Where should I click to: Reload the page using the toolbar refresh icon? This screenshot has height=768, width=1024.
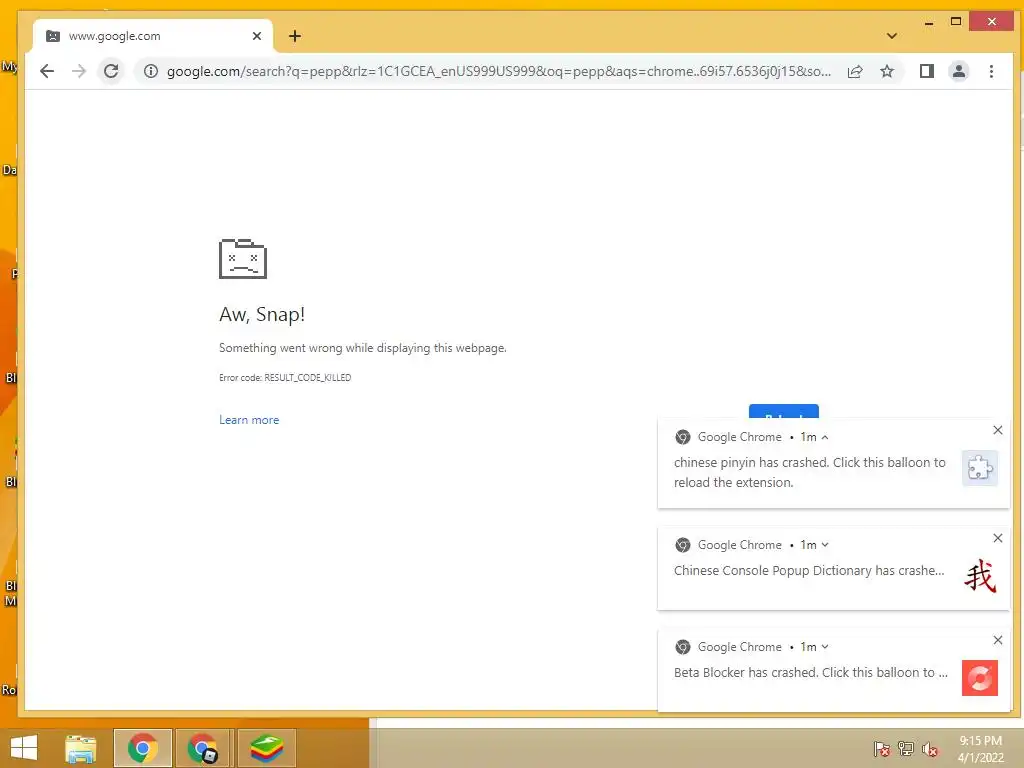[x=112, y=71]
